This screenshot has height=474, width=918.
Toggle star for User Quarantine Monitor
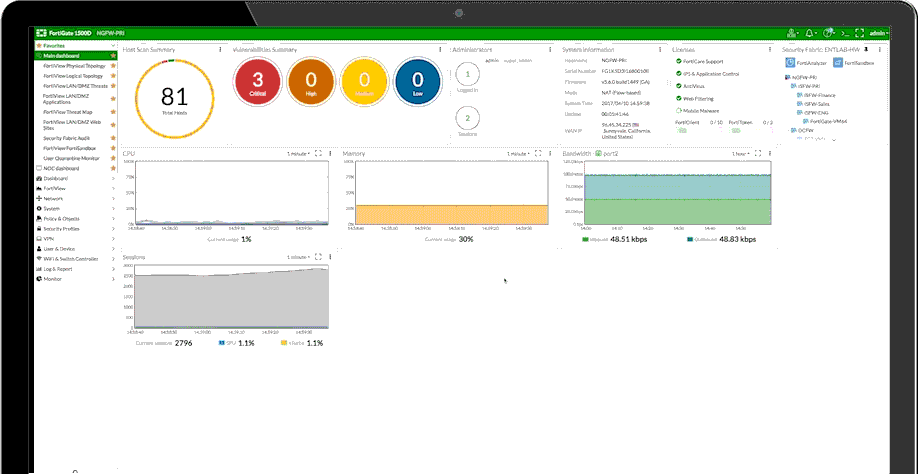113,159
